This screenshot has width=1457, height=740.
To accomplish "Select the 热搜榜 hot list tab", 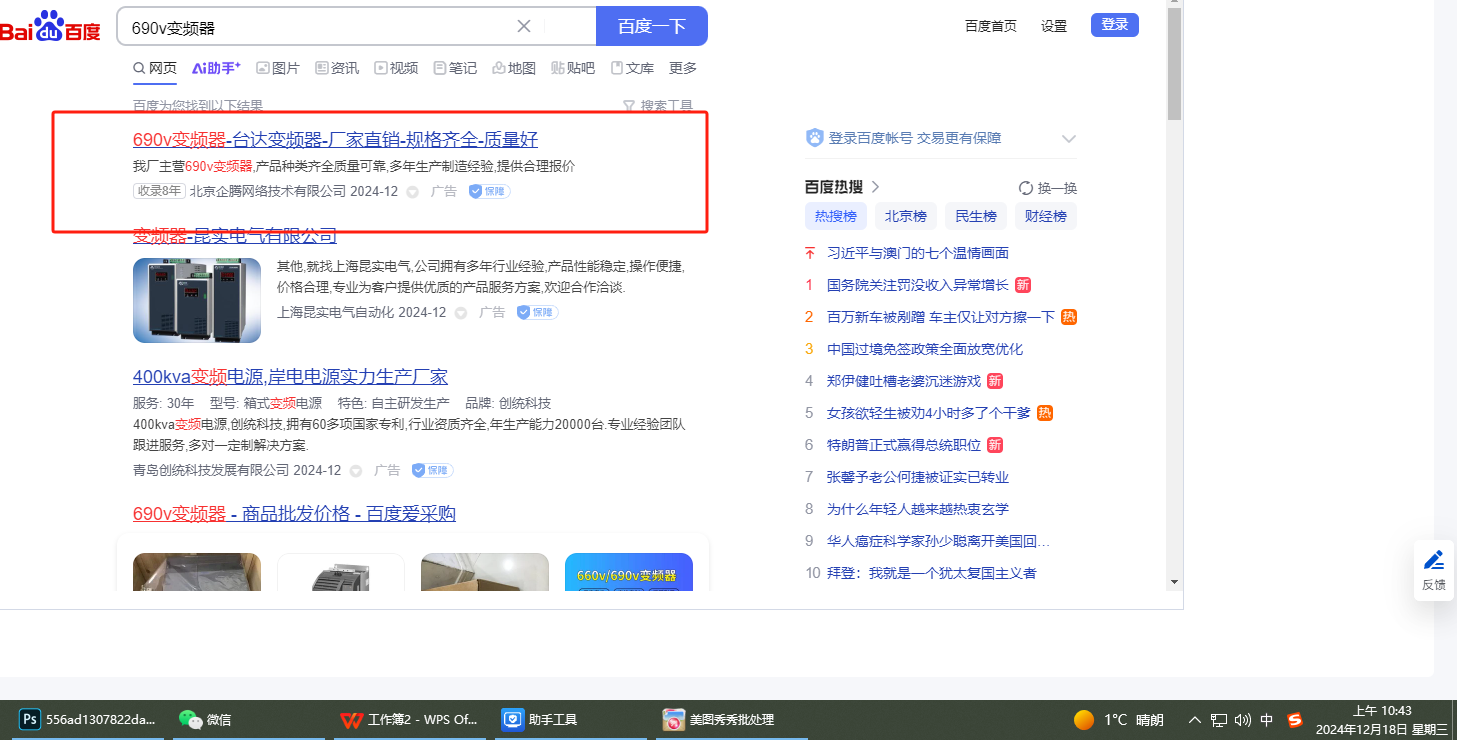I will (x=836, y=216).
